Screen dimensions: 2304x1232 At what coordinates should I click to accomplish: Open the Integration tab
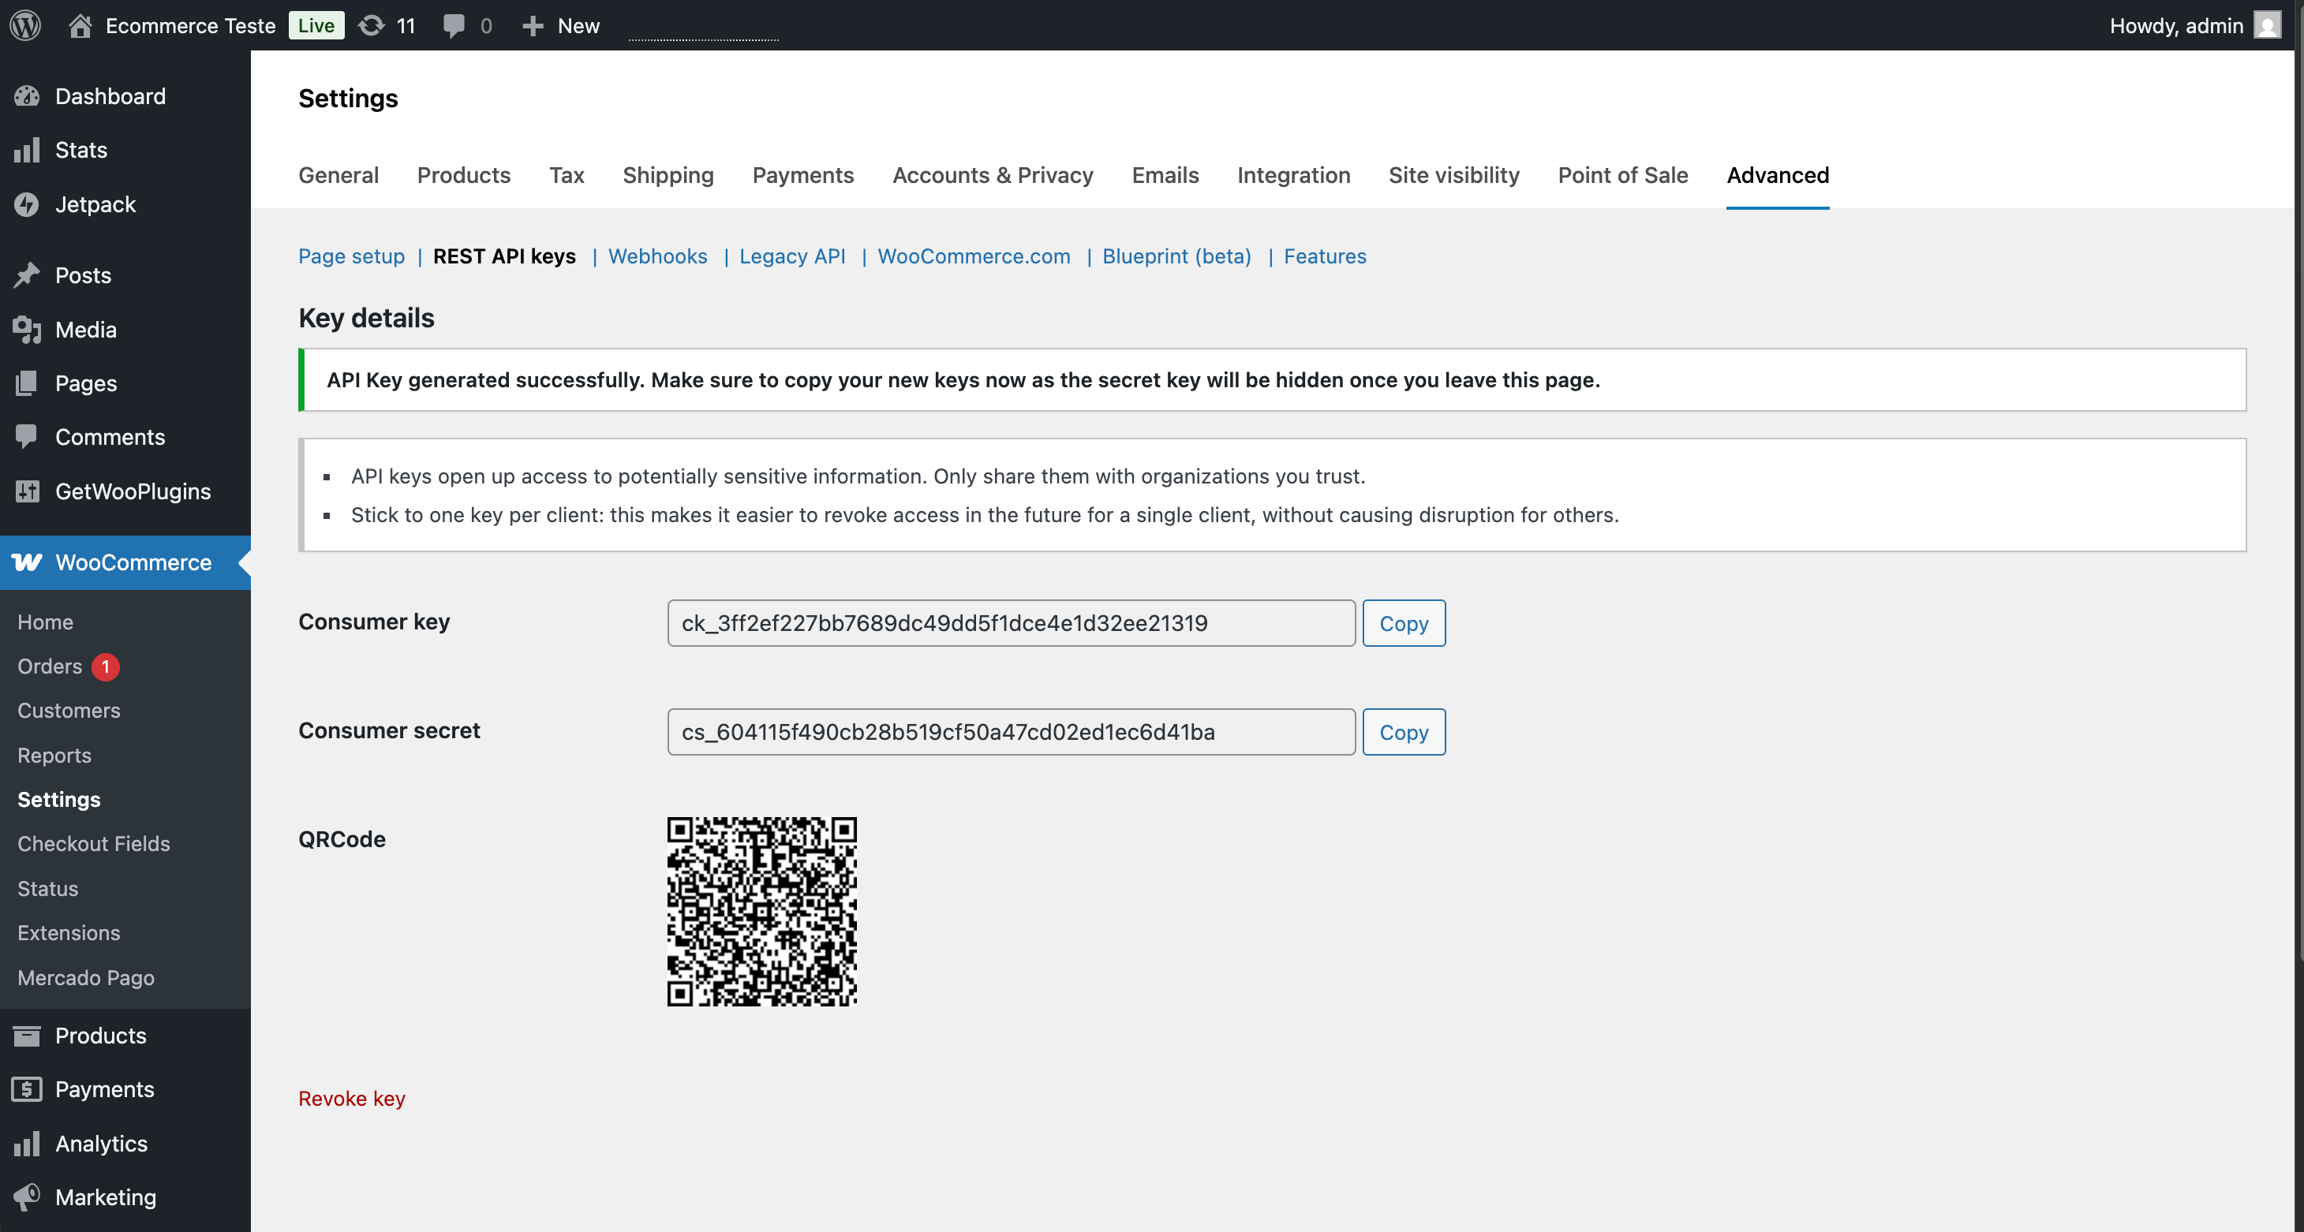[x=1294, y=175]
